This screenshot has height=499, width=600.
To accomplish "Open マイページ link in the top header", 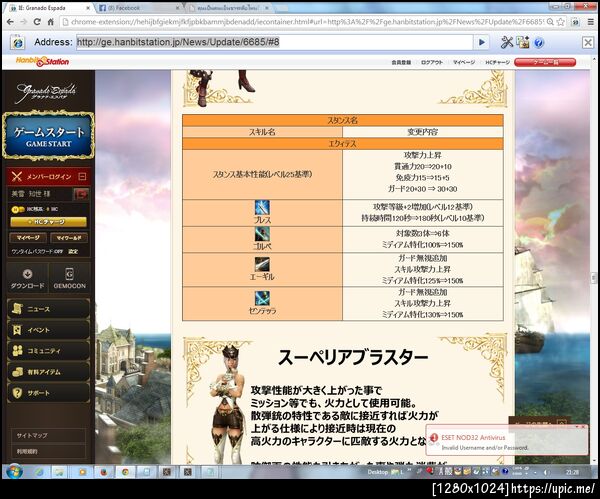I will [x=463, y=62].
